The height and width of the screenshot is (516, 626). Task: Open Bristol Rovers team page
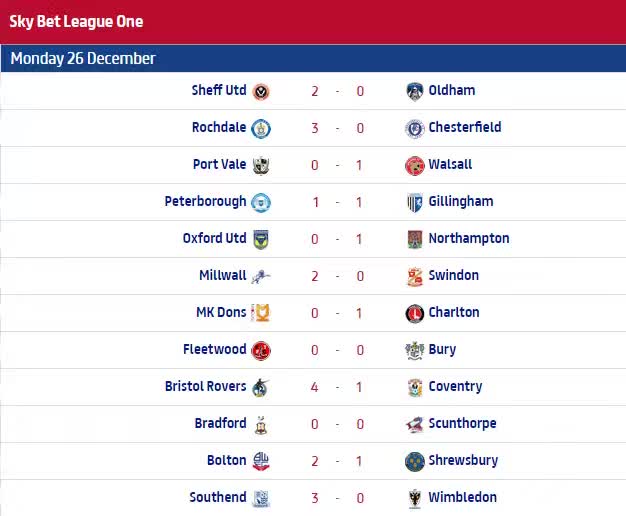(206, 386)
